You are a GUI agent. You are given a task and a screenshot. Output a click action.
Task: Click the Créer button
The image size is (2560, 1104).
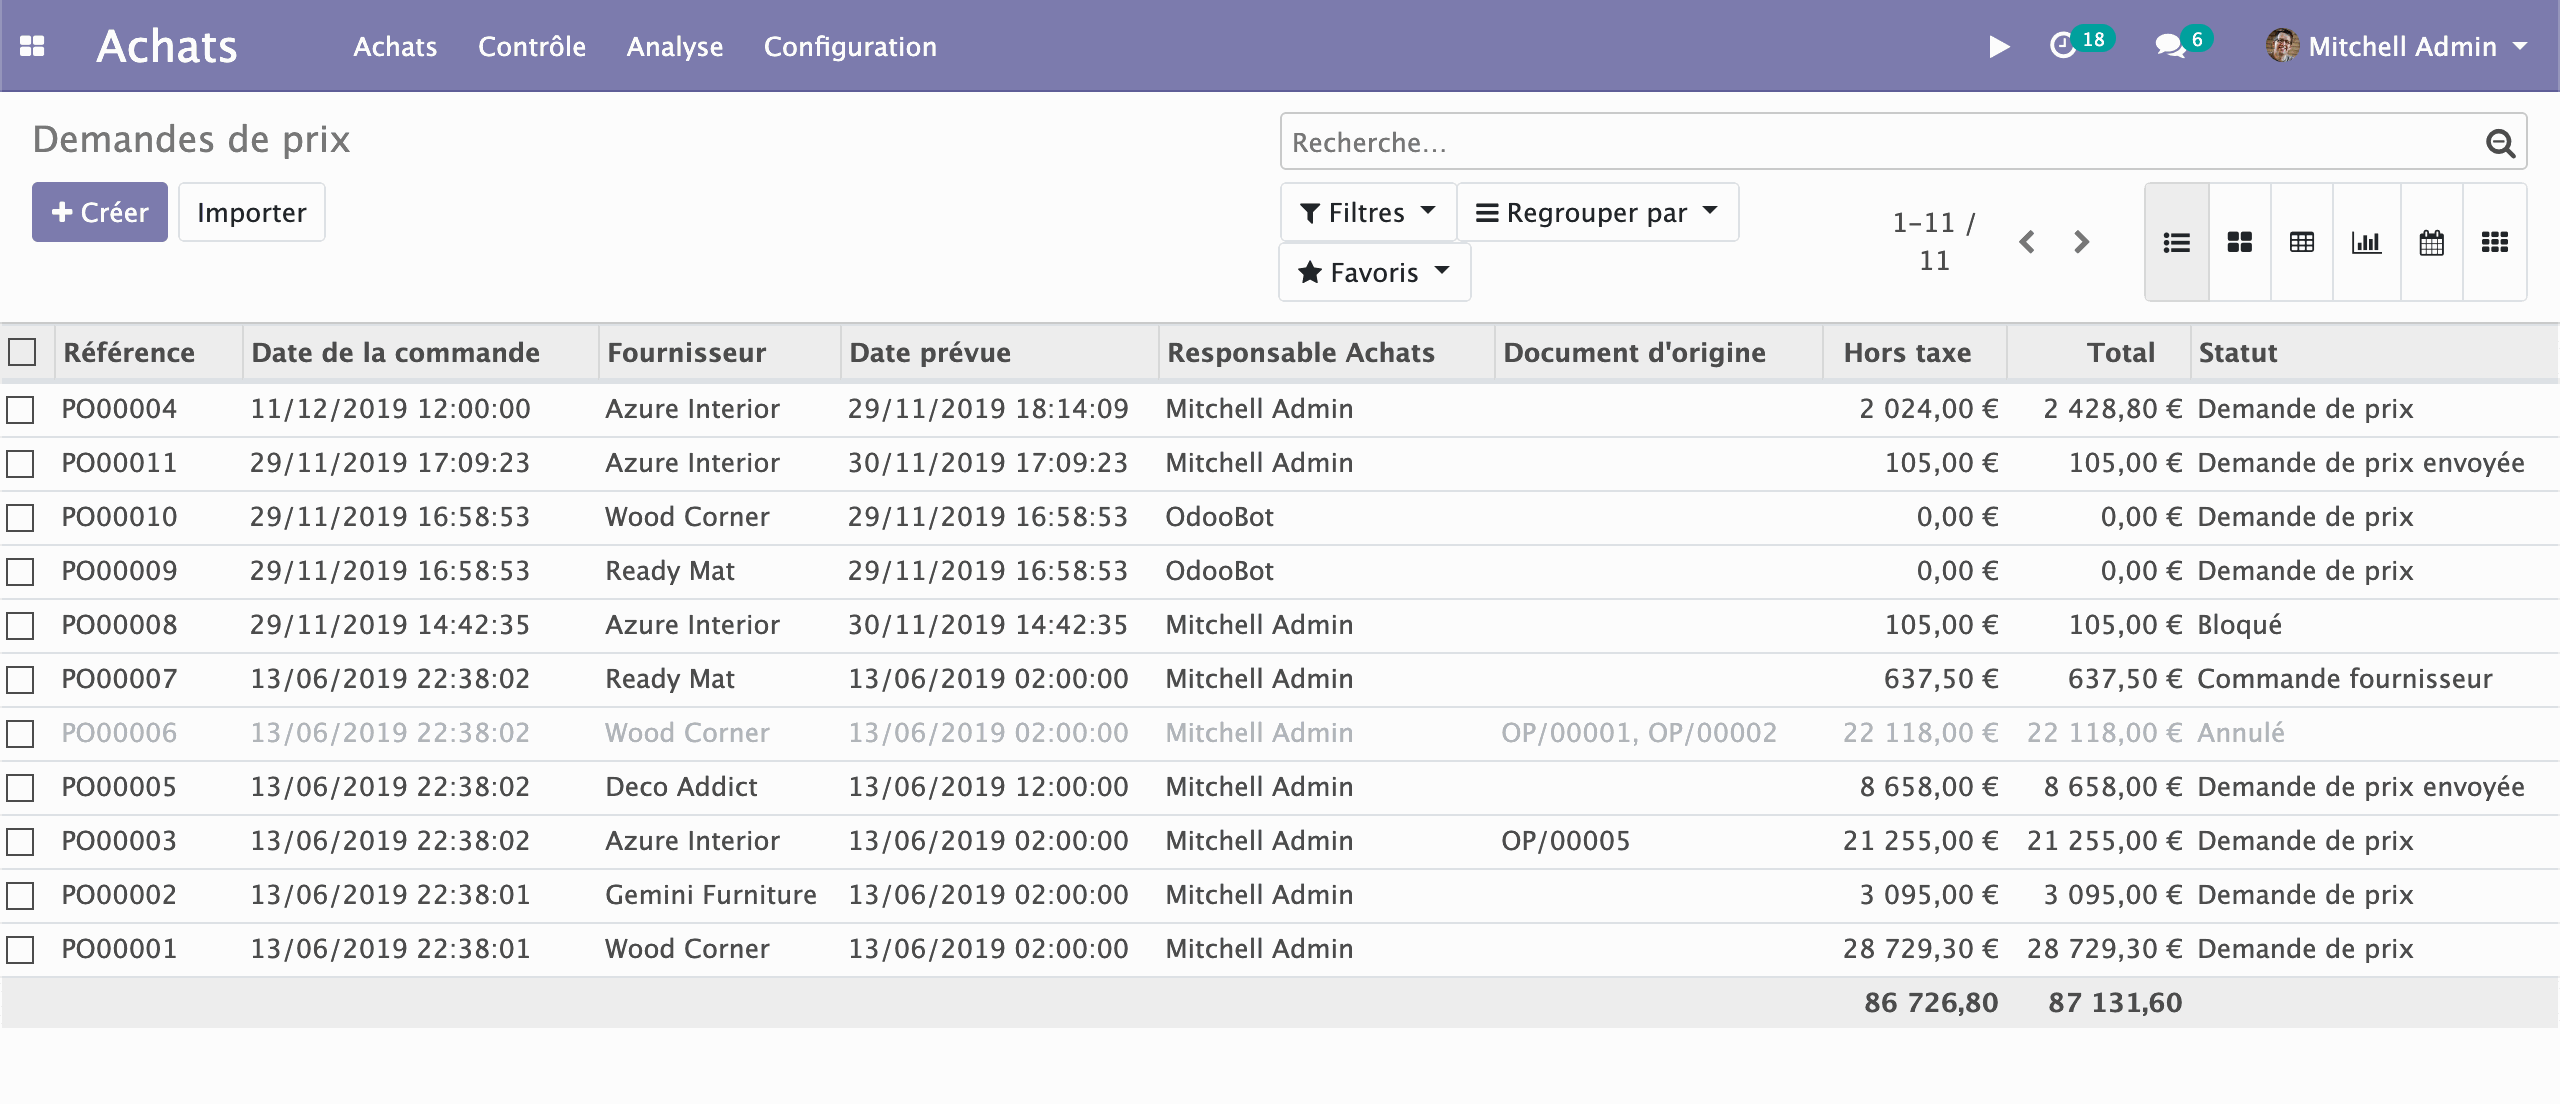99,212
